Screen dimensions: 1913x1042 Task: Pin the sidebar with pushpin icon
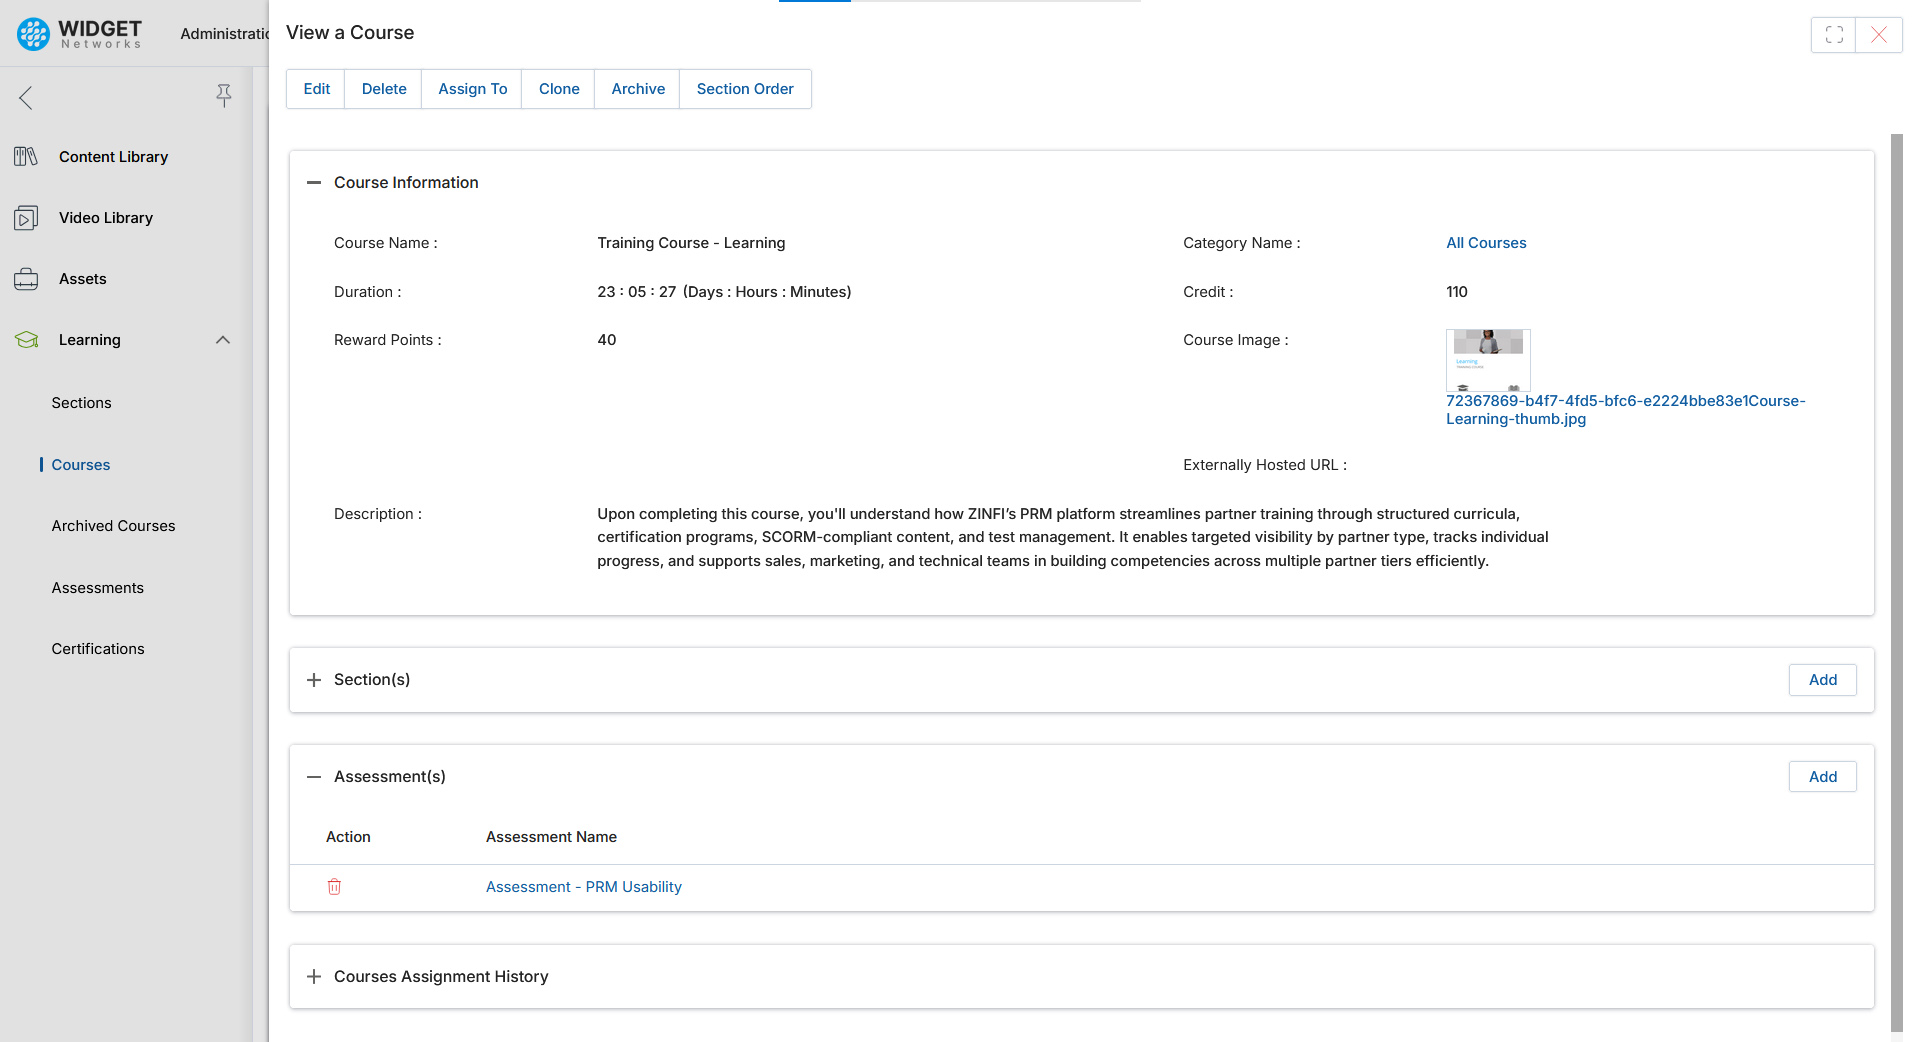[x=223, y=96]
